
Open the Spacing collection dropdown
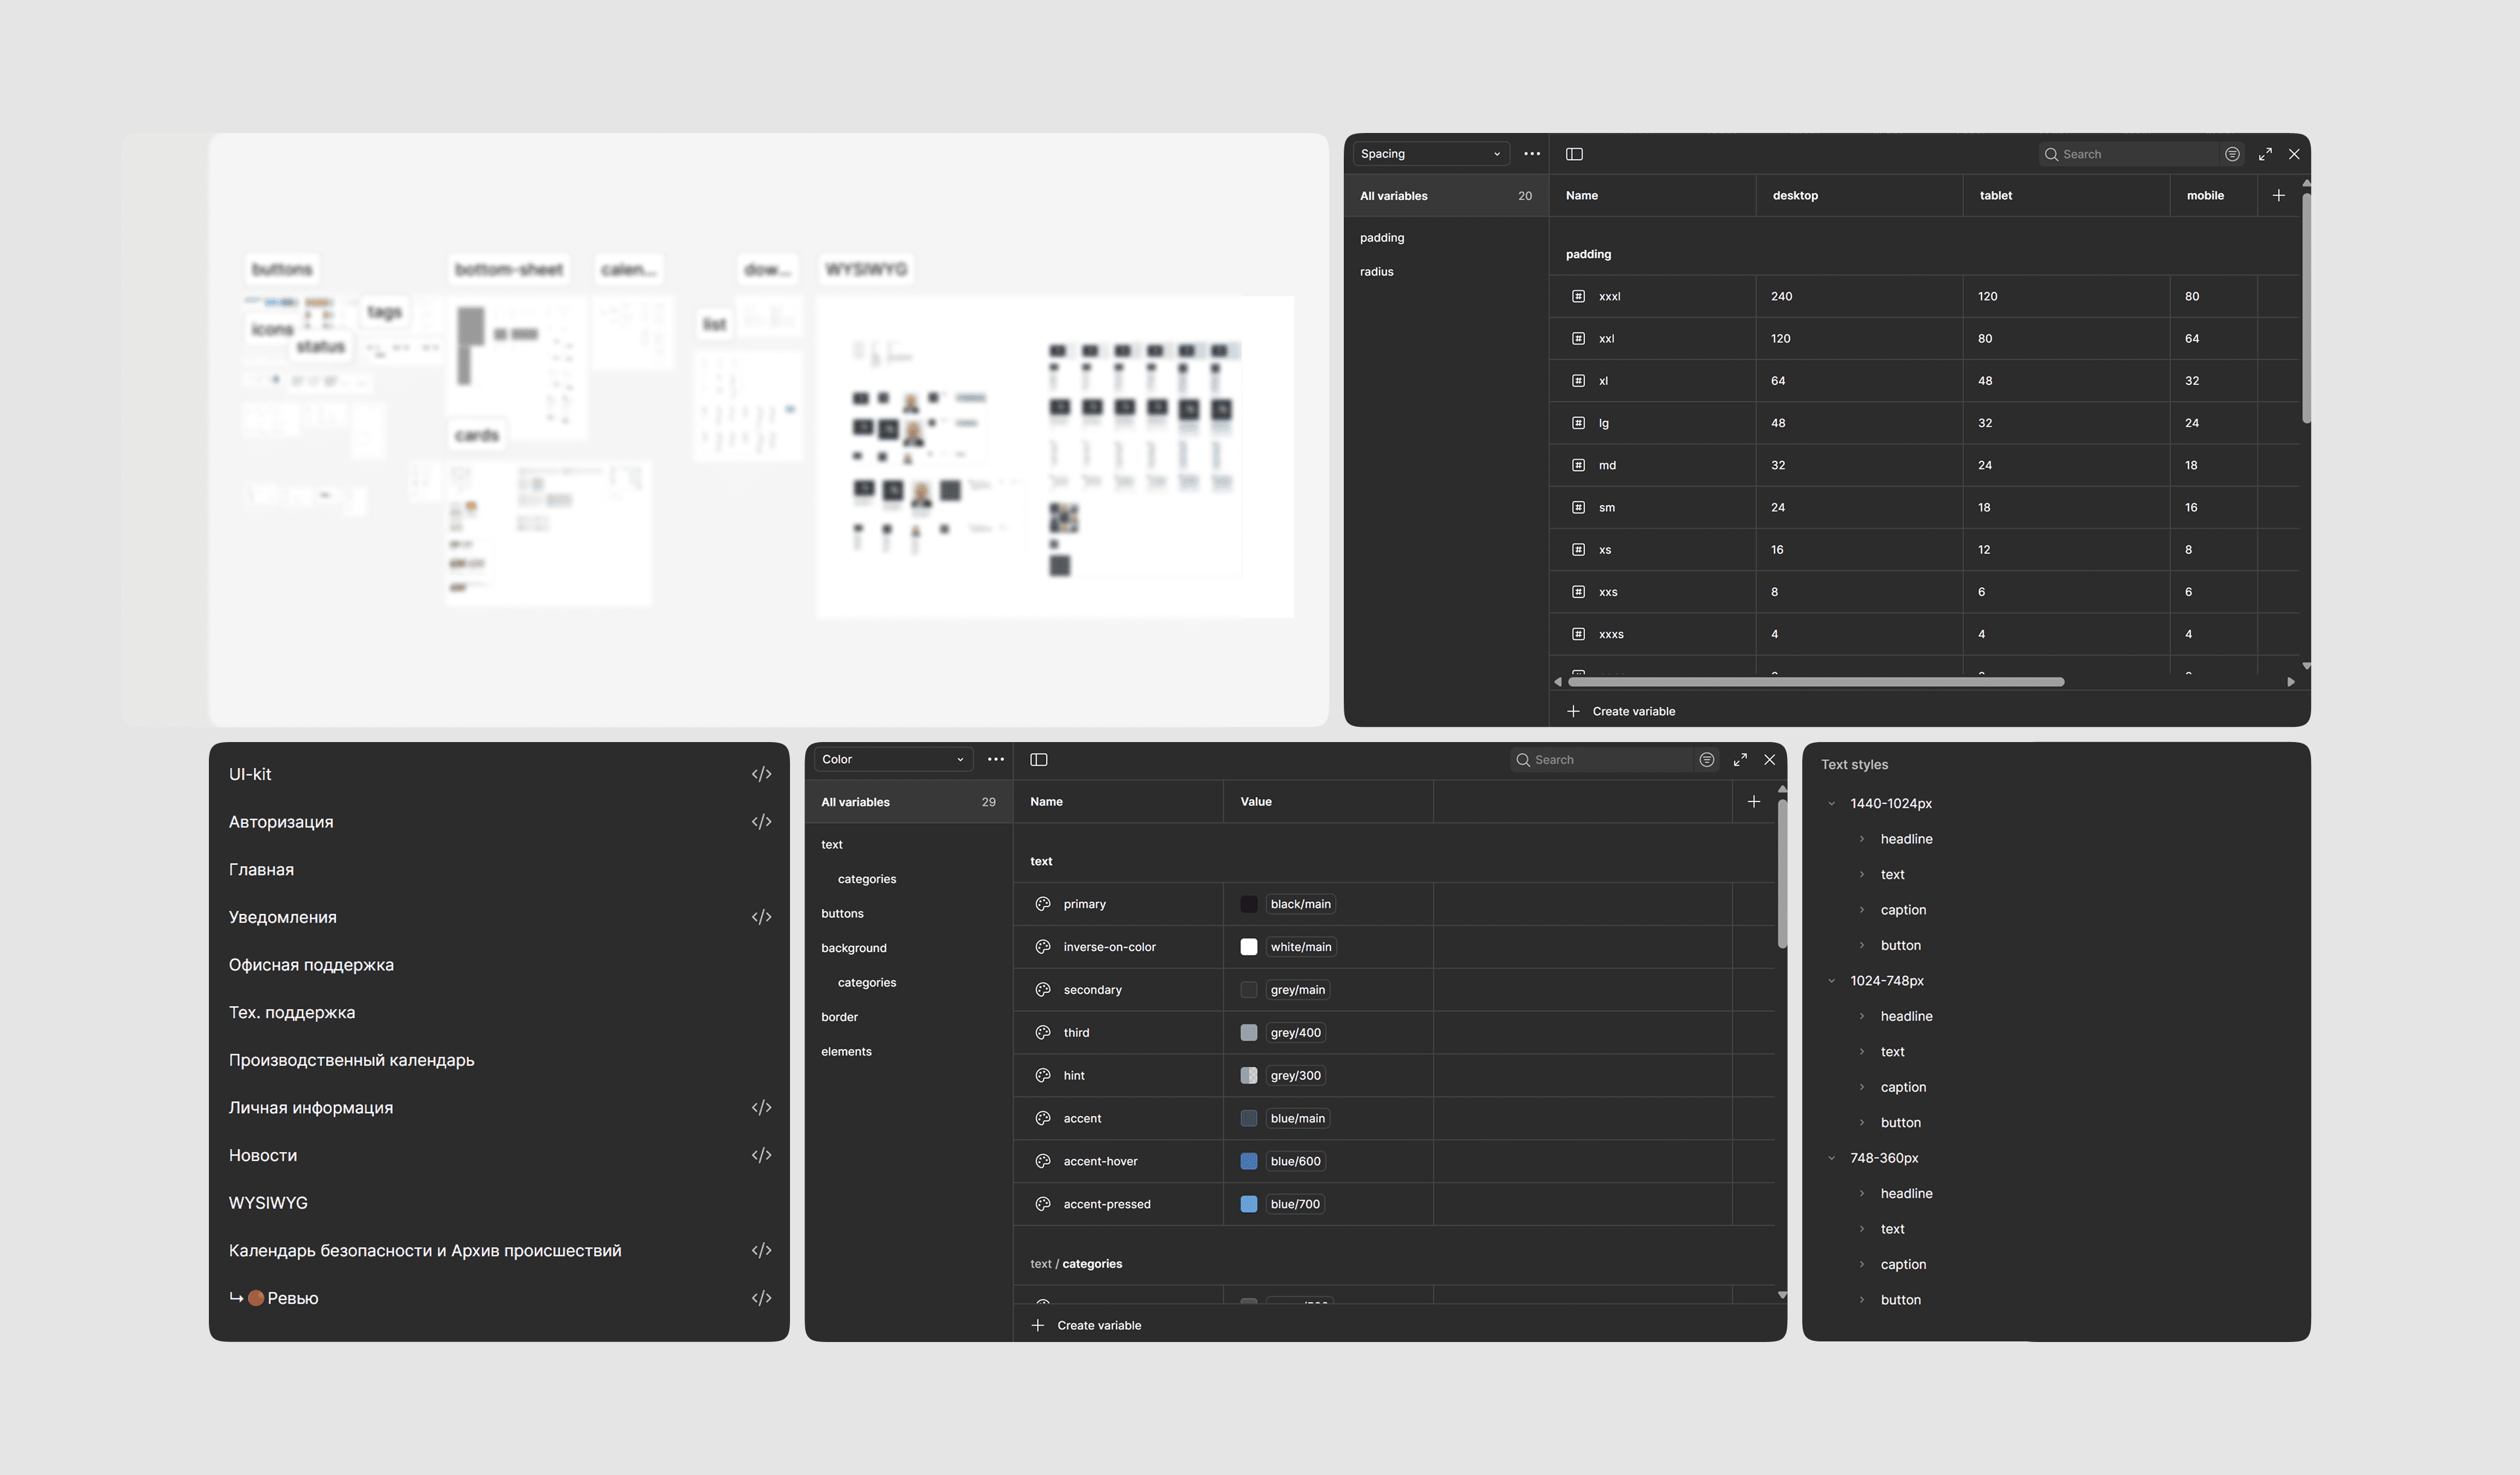1430,154
